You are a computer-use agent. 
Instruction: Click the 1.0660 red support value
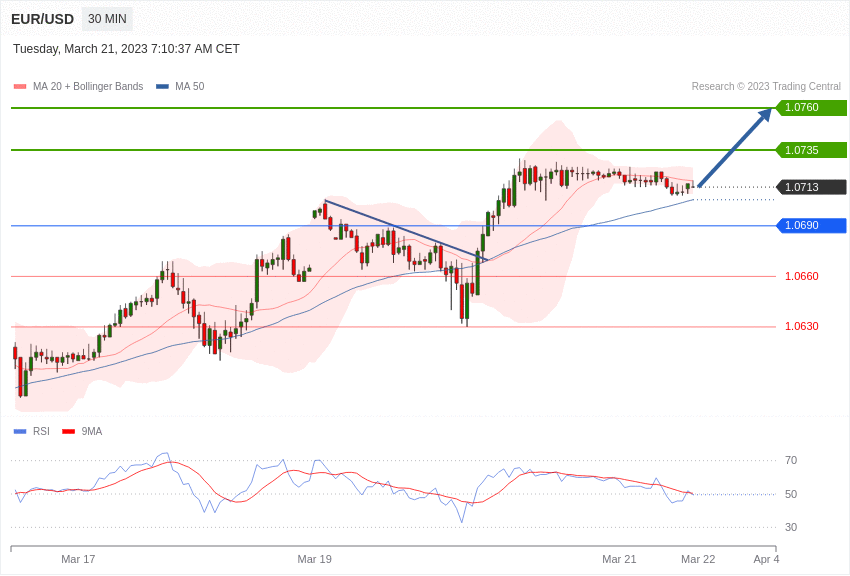(x=802, y=276)
